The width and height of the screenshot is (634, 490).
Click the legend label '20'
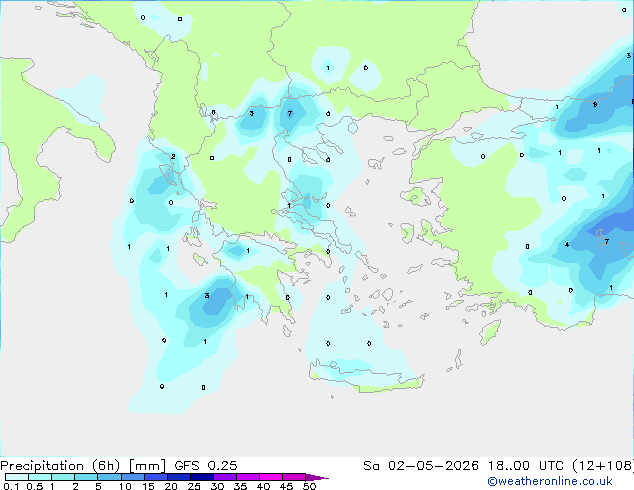pyautogui.click(x=171, y=486)
